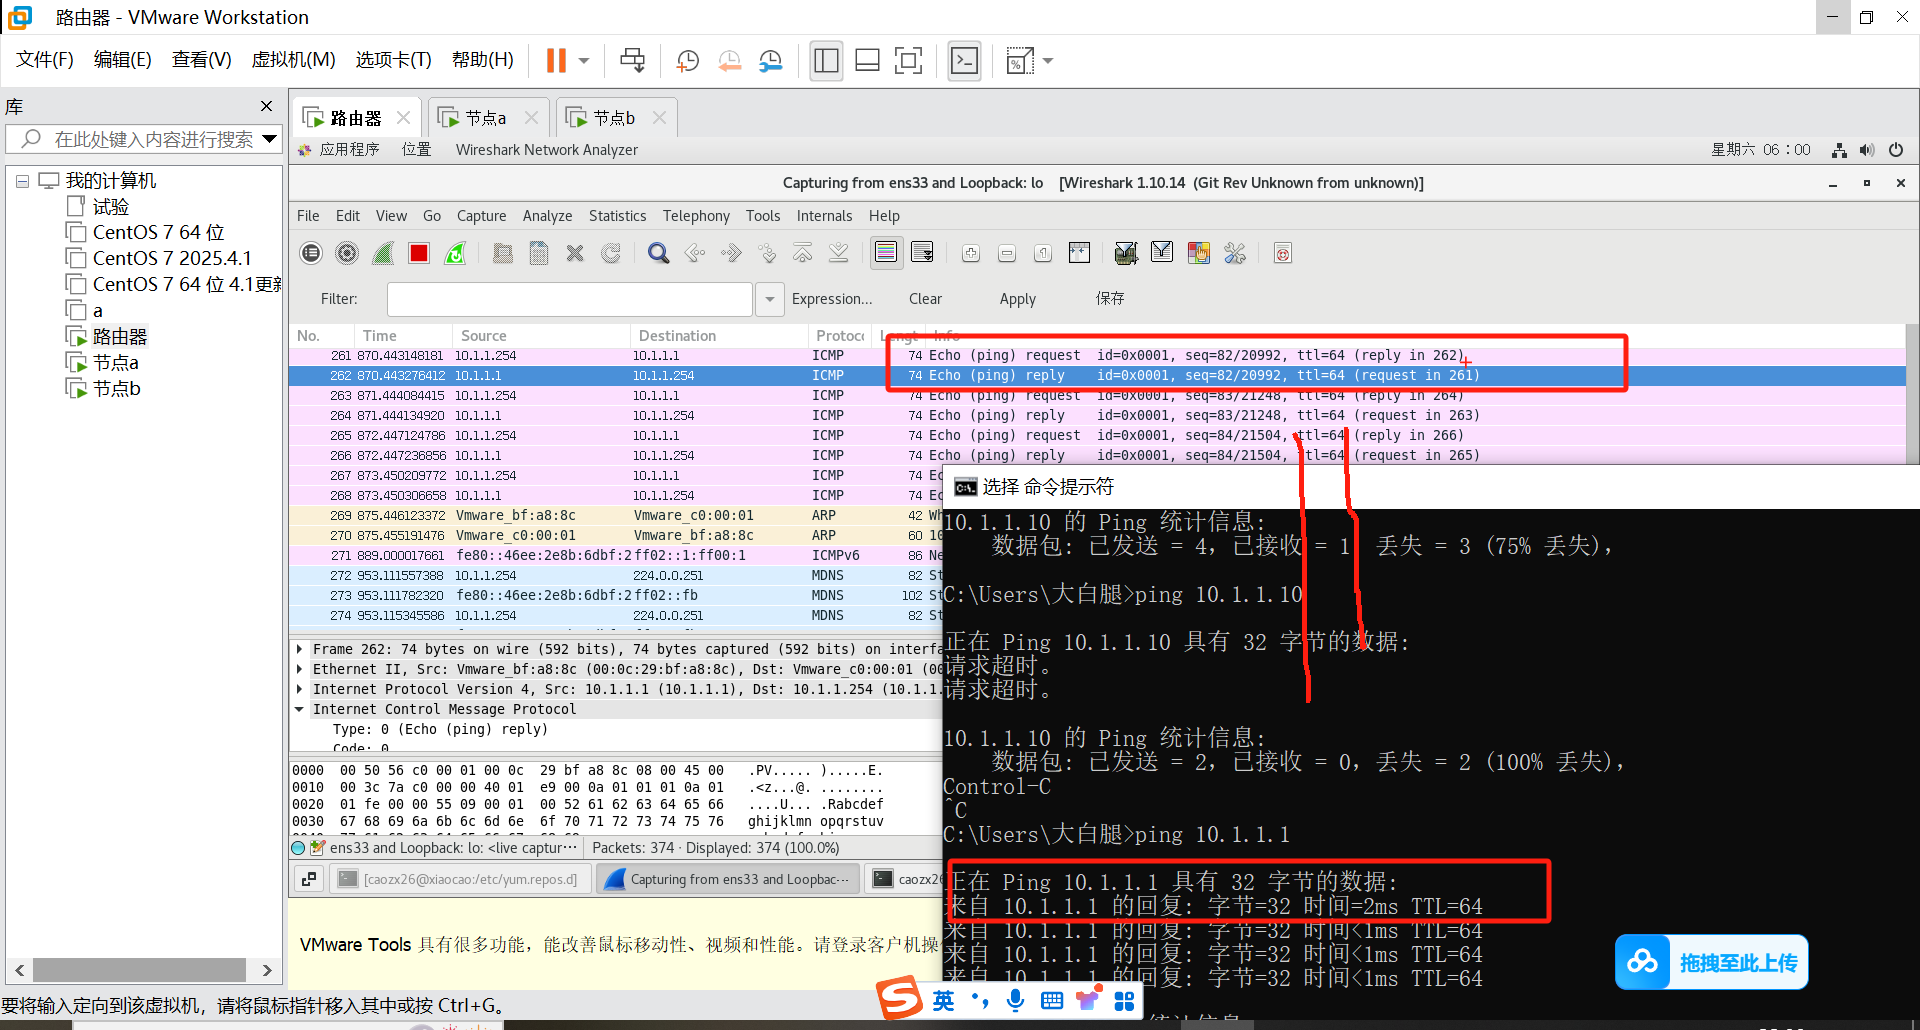The width and height of the screenshot is (1920, 1030).
Task: Open Wireshark help lifebuoy icon
Action: click(1283, 253)
